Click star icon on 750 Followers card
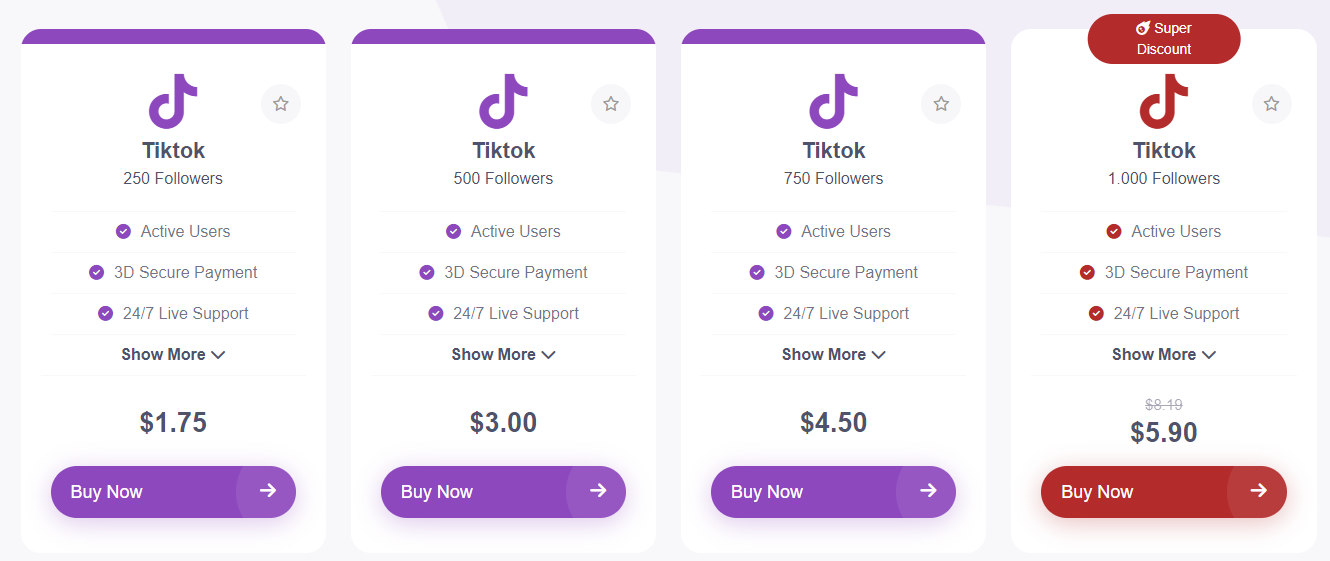The width and height of the screenshot is (1330, 561). coord(941,104)
